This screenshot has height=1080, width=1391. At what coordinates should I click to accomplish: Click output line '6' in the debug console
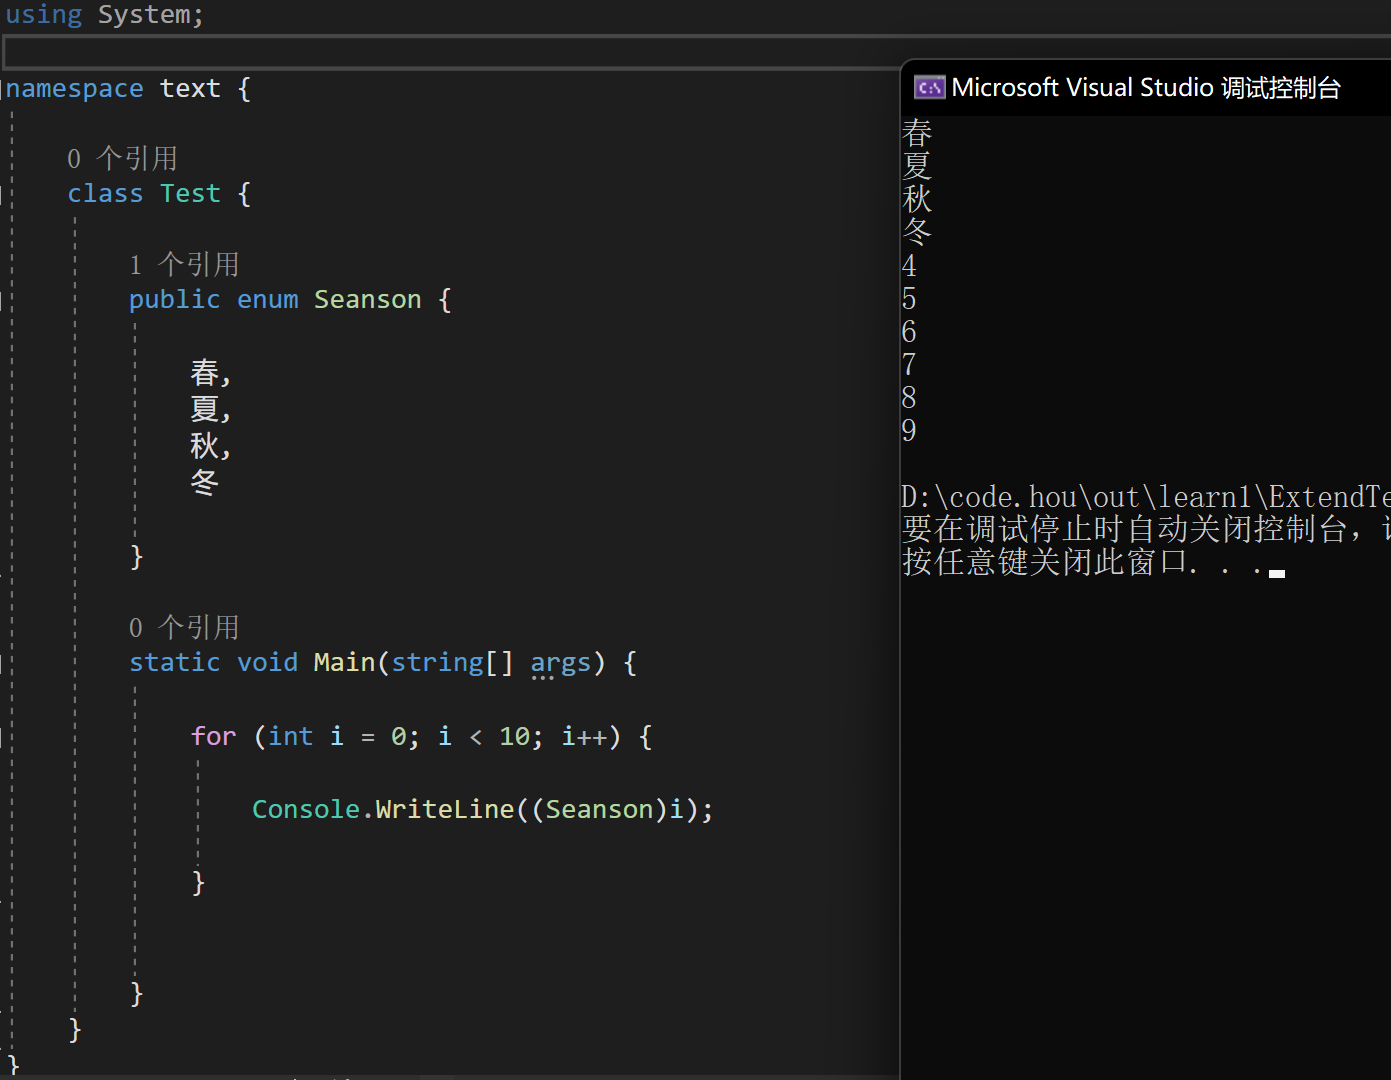tap(909, 332)
